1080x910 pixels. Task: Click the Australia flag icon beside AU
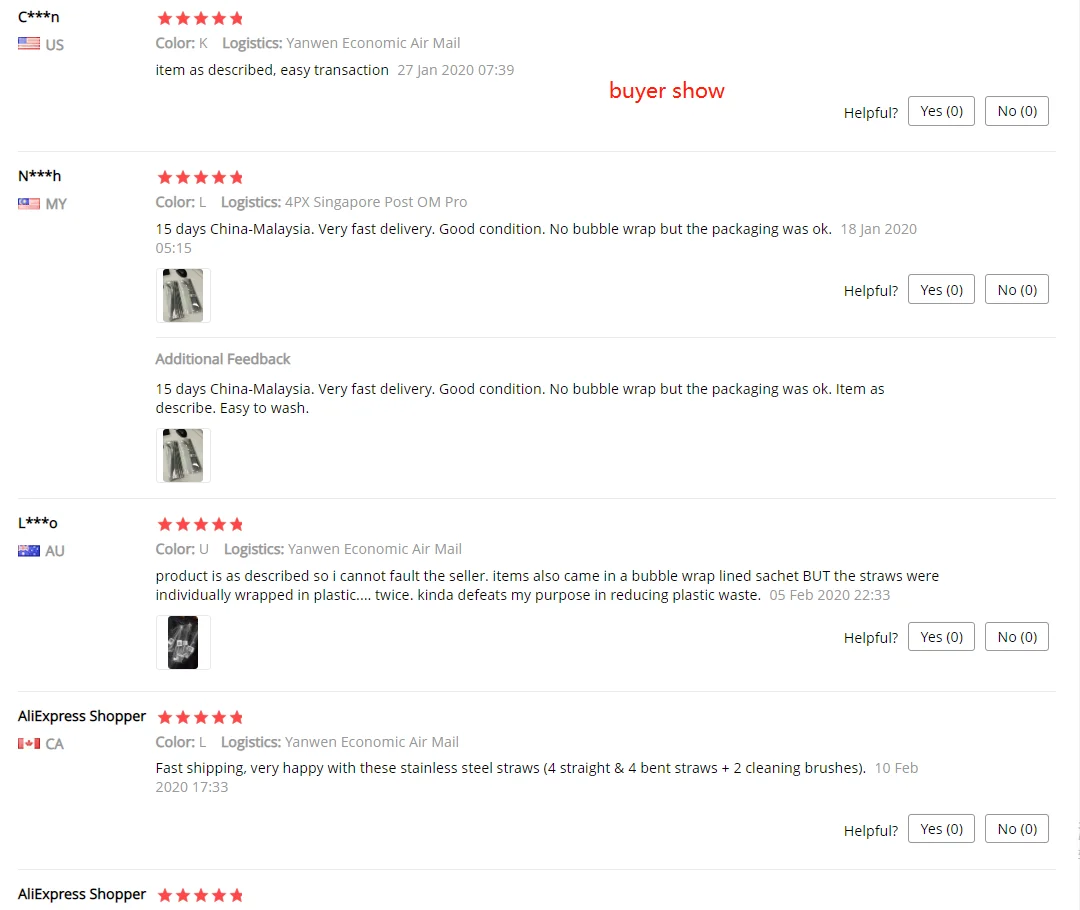coord(29,550)
